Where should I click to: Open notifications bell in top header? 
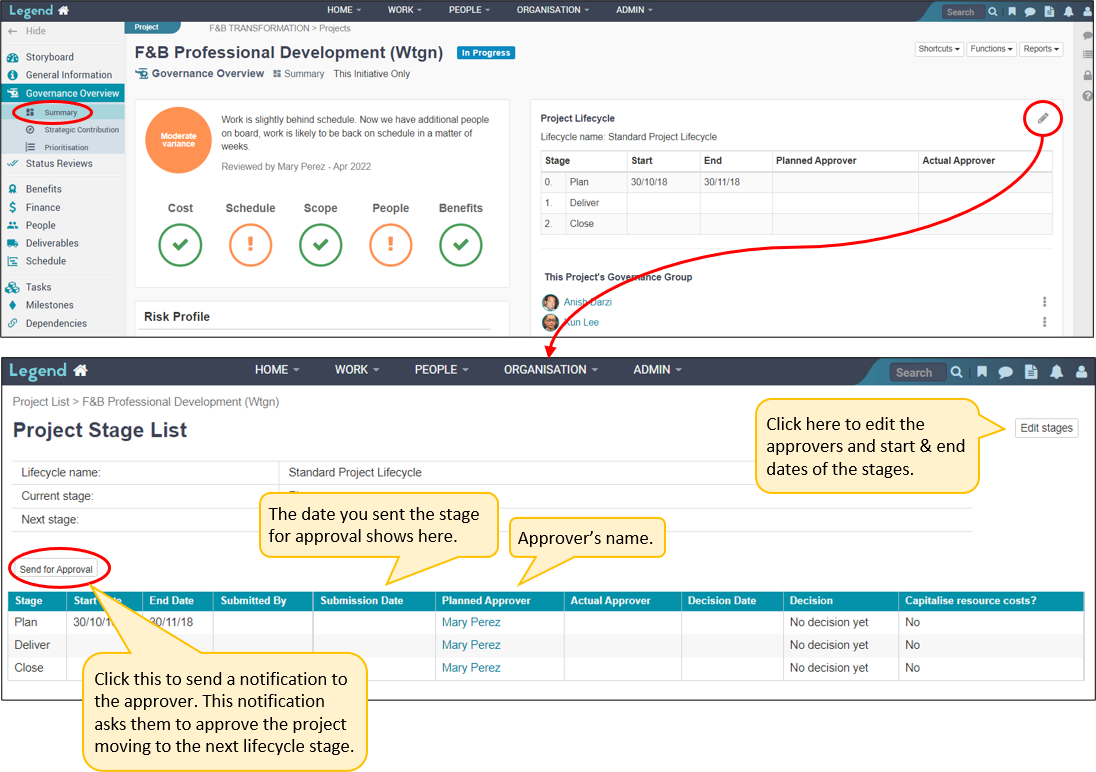click(1069, 12)
